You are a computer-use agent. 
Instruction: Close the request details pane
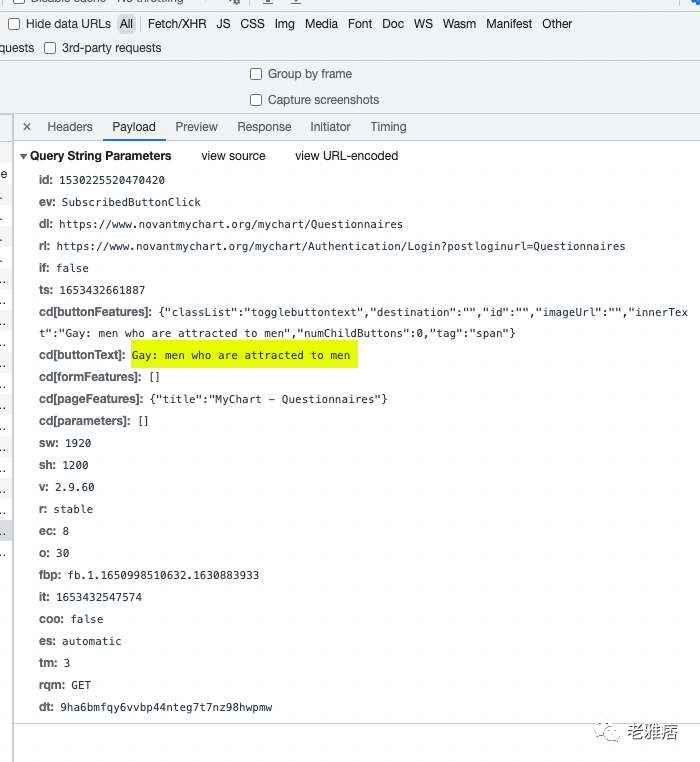click(27, 127)
